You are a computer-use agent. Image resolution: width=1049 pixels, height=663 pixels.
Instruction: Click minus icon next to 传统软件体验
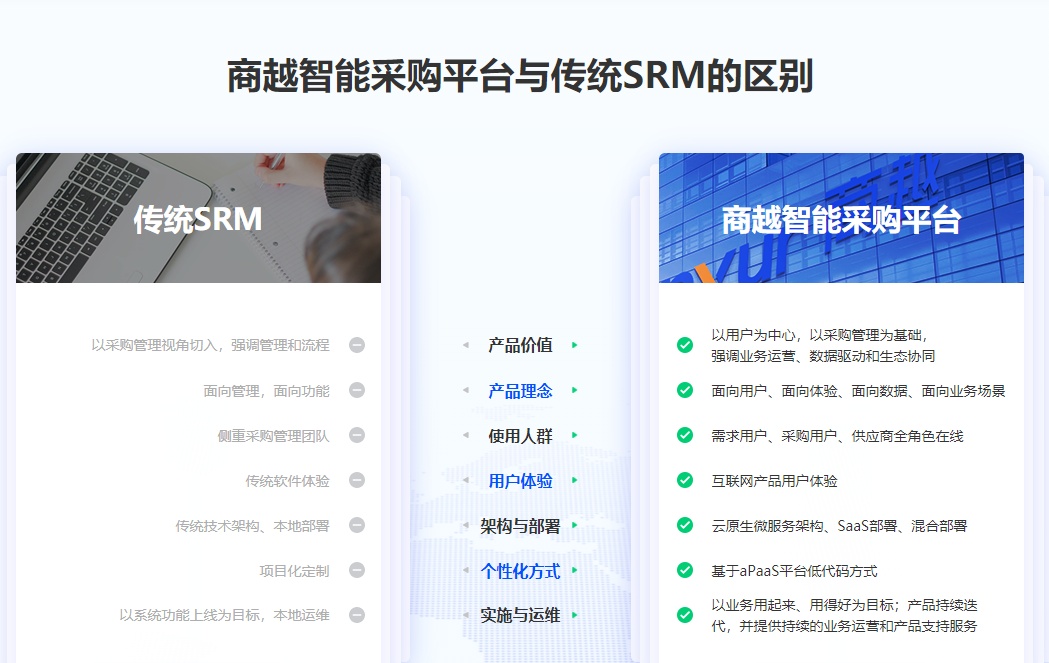(357, 480)
